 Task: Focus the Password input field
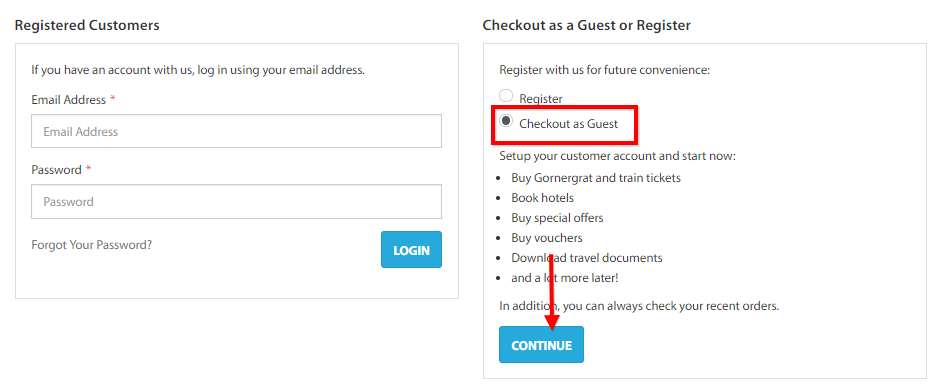237,201
